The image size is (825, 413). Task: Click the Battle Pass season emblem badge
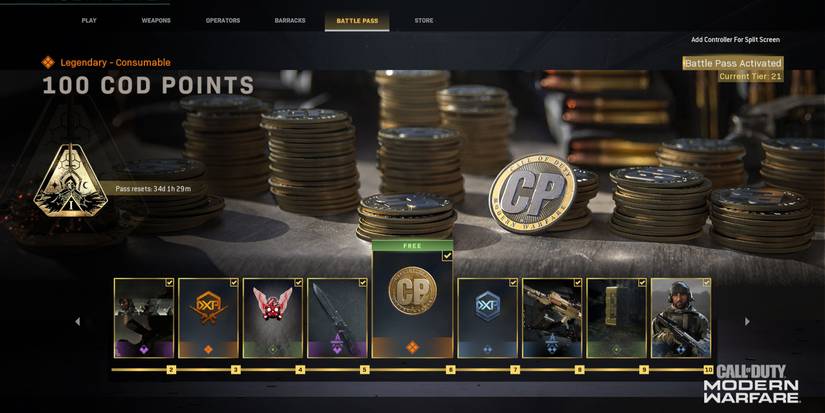point(71,180)
